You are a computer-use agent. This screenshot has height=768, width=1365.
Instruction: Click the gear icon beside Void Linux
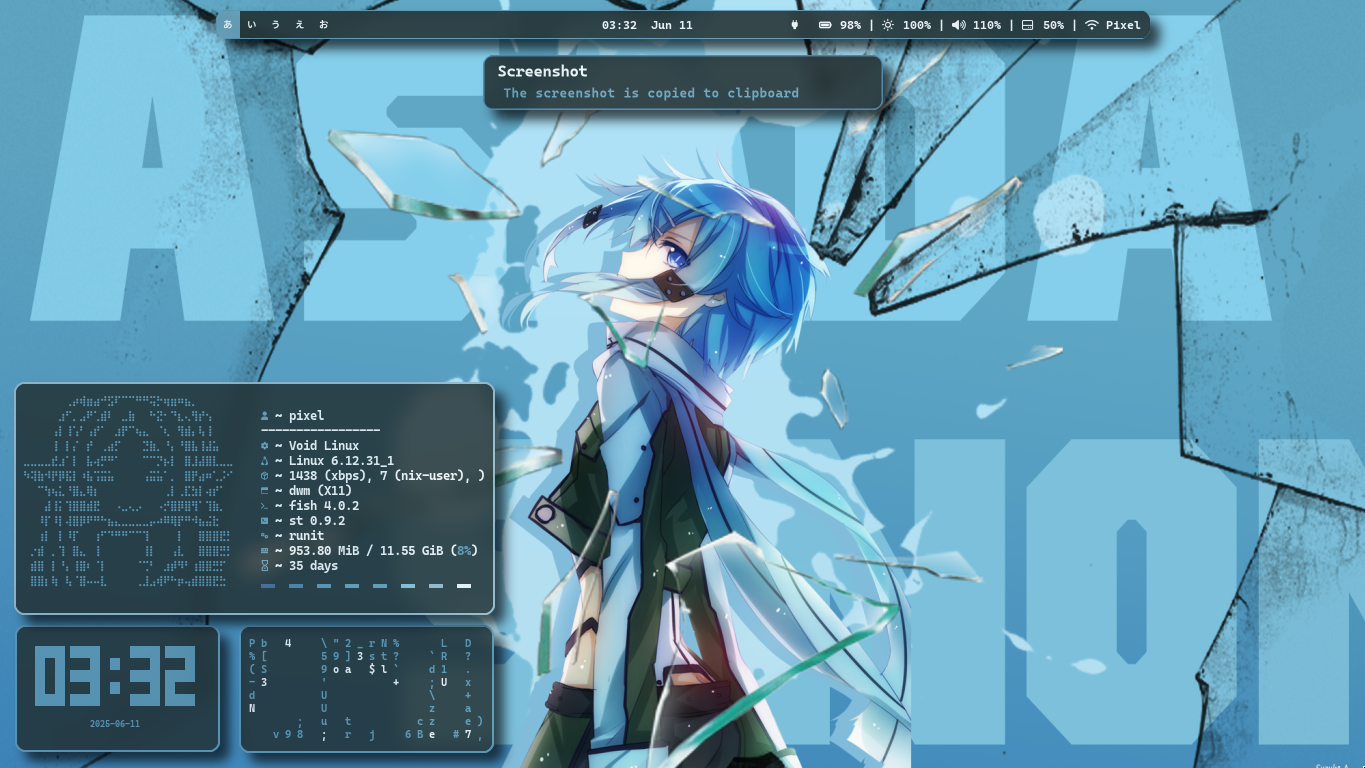pyautogui.click(x=264, y=446)
